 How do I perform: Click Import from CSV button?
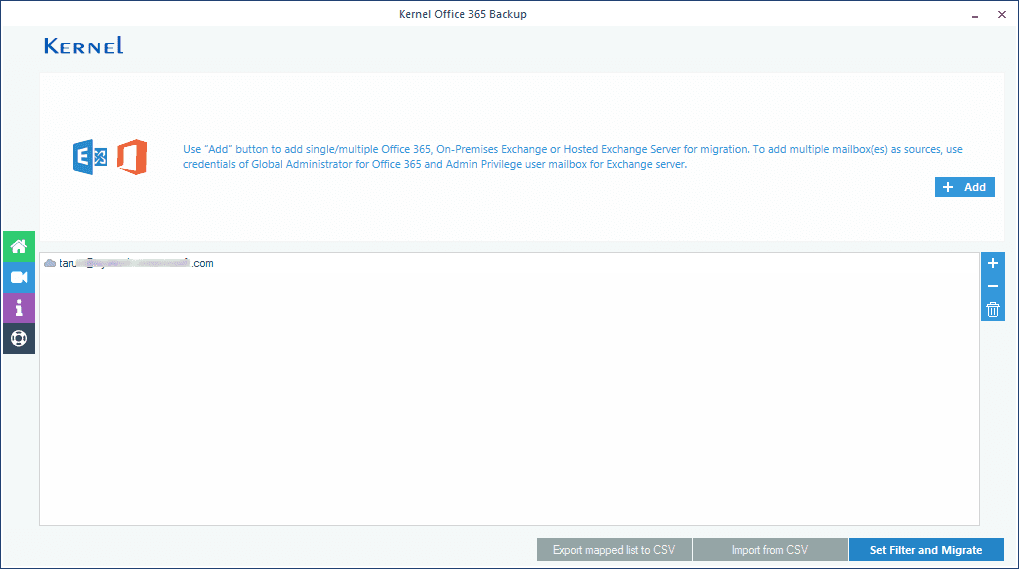coord(770,550)
